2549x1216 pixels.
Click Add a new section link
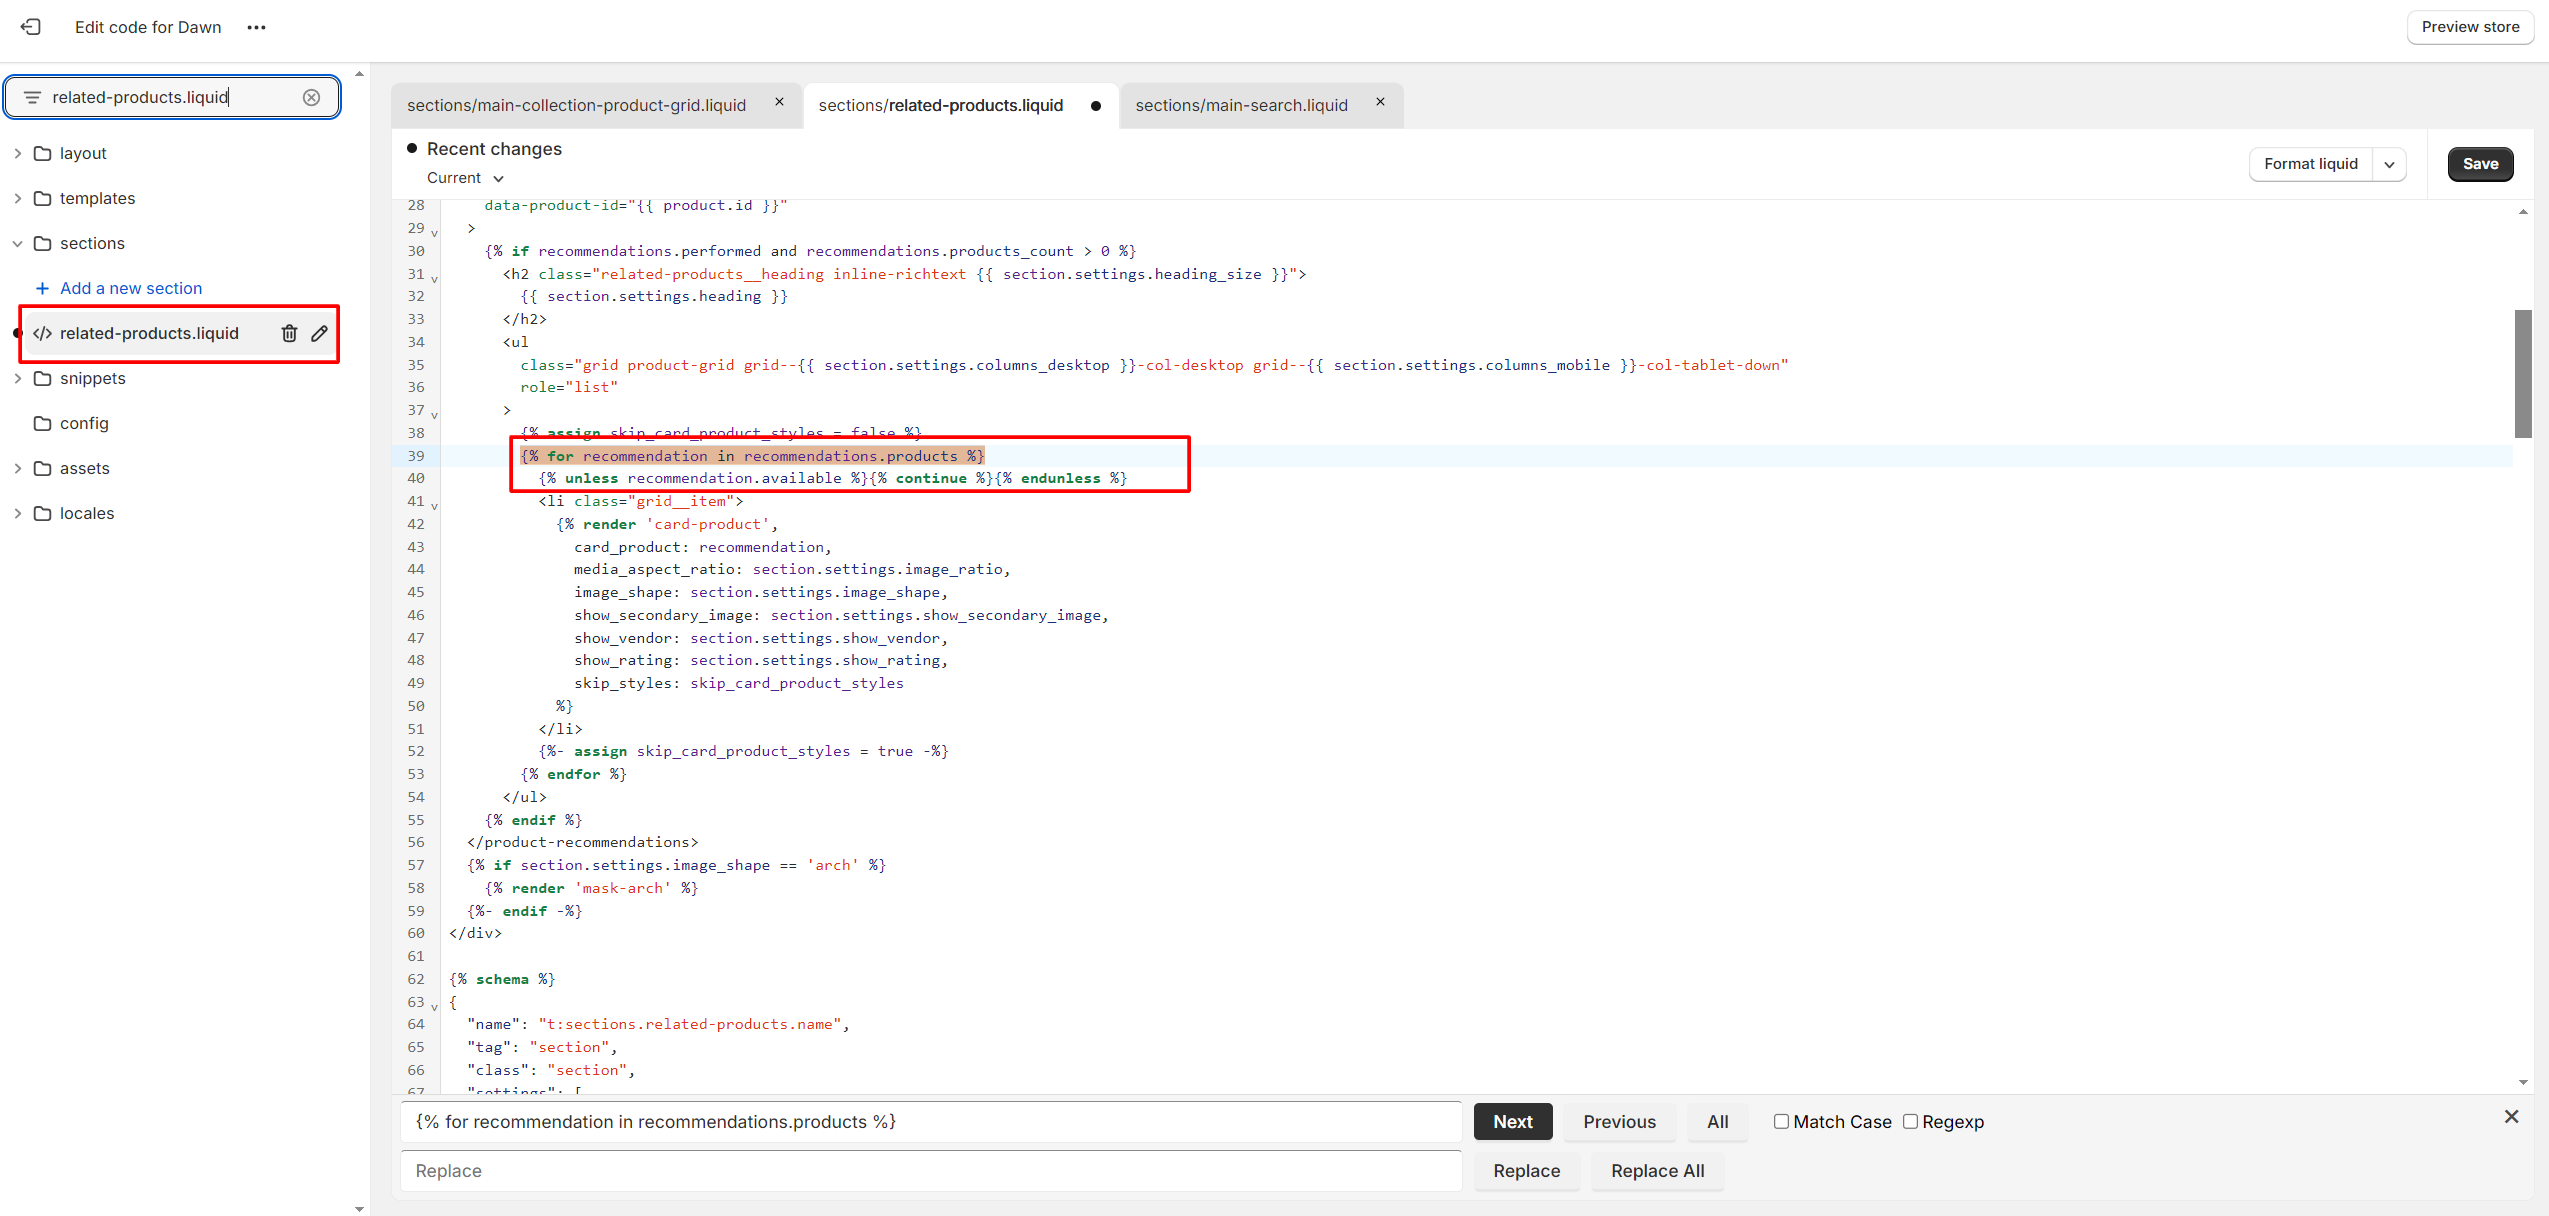pos(130,288)
